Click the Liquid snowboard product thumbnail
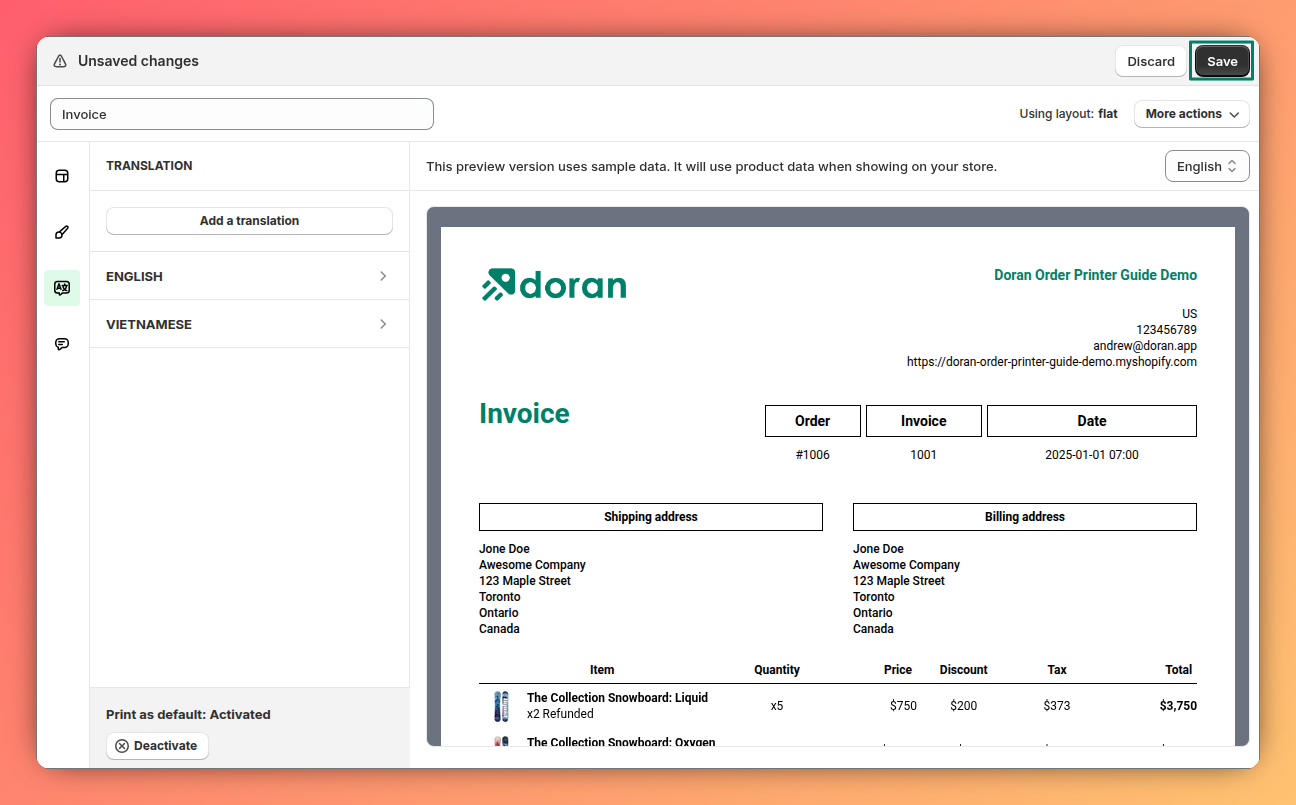The image size is (1296, 805). [501, 706]
